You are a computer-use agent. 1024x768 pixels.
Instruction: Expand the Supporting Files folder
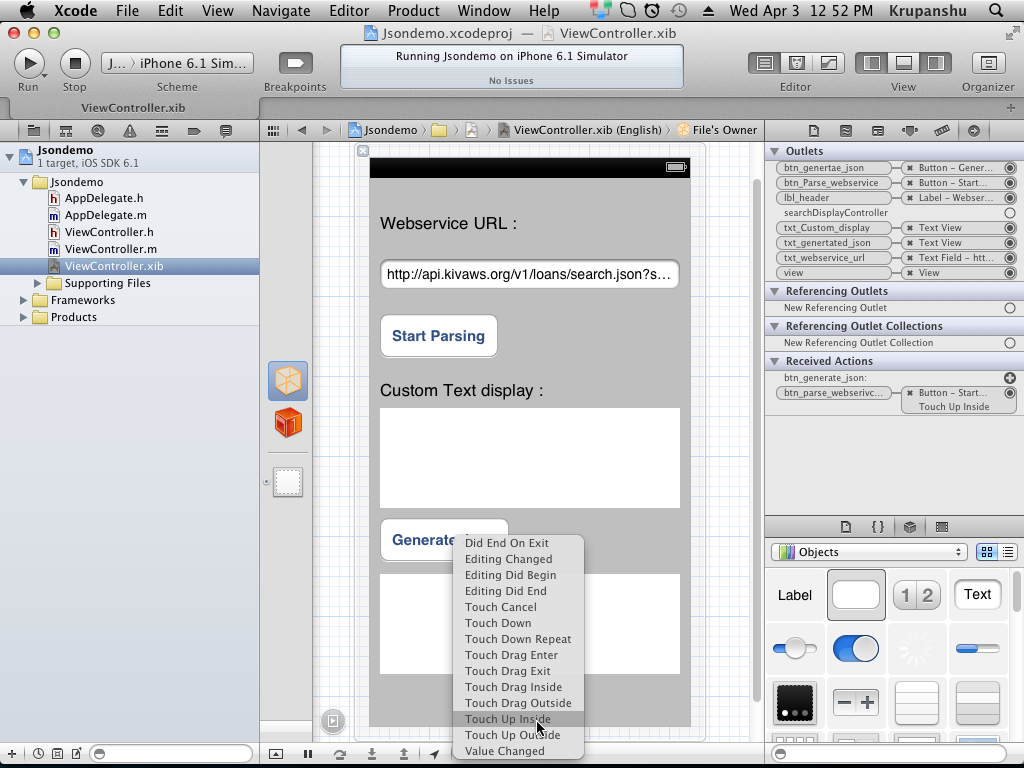click(x=39, y=283)
